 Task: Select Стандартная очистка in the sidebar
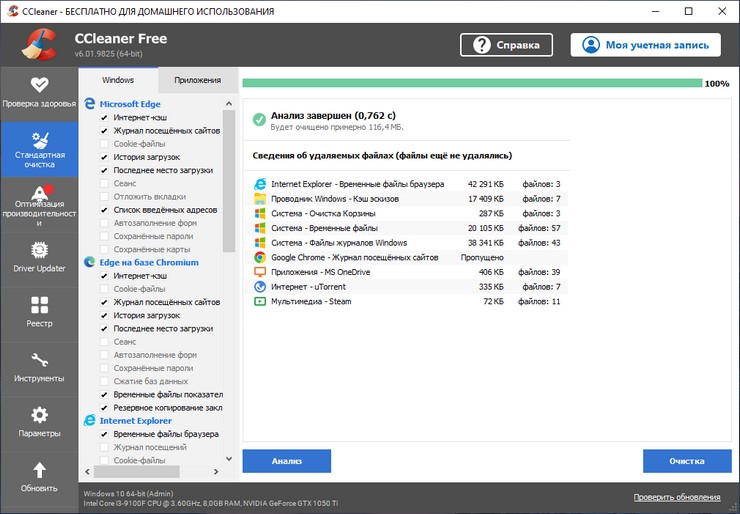[x=39, y=149]
